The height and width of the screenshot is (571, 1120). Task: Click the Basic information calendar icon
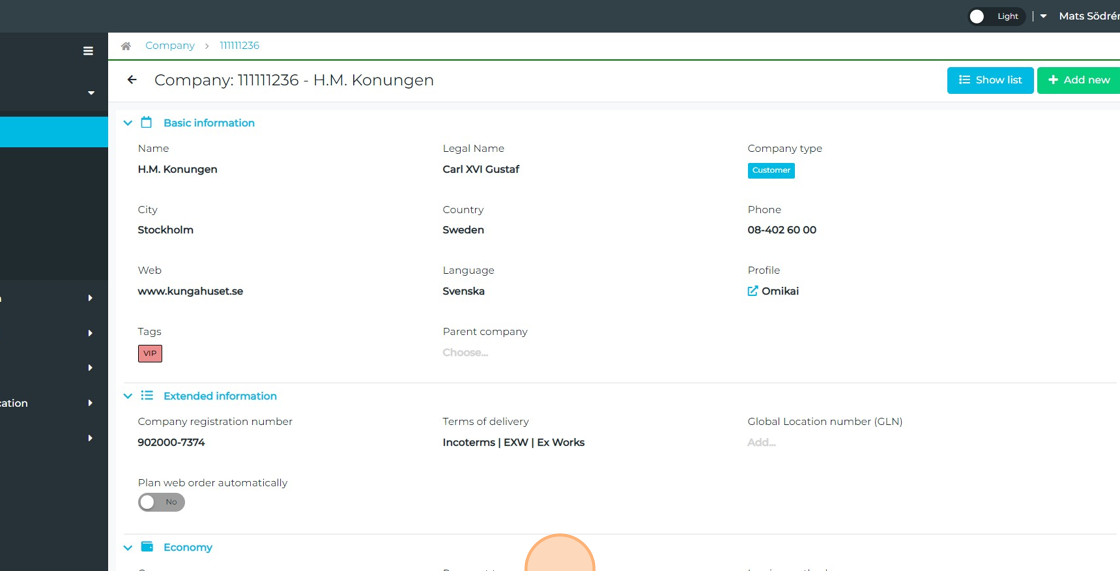pyautogui.click(x=146, y=123)
